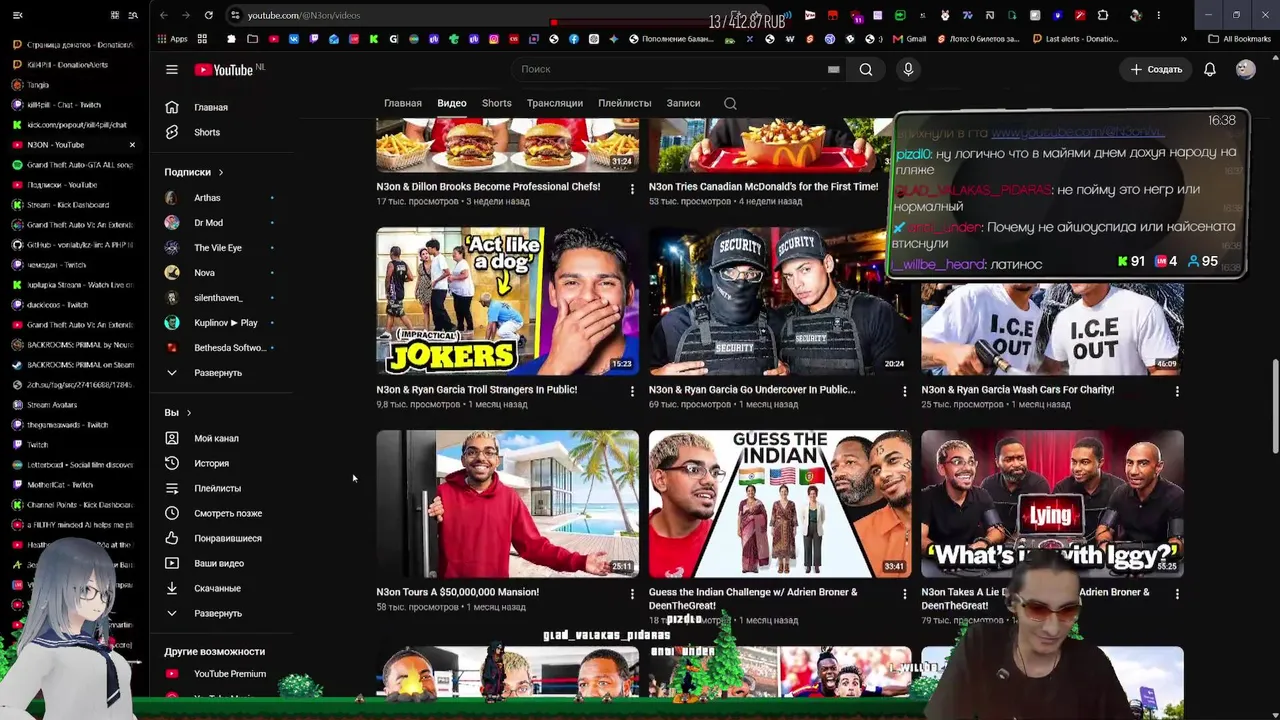
Task: Switch to channel Главная tab
Action: tap(403, 103)
